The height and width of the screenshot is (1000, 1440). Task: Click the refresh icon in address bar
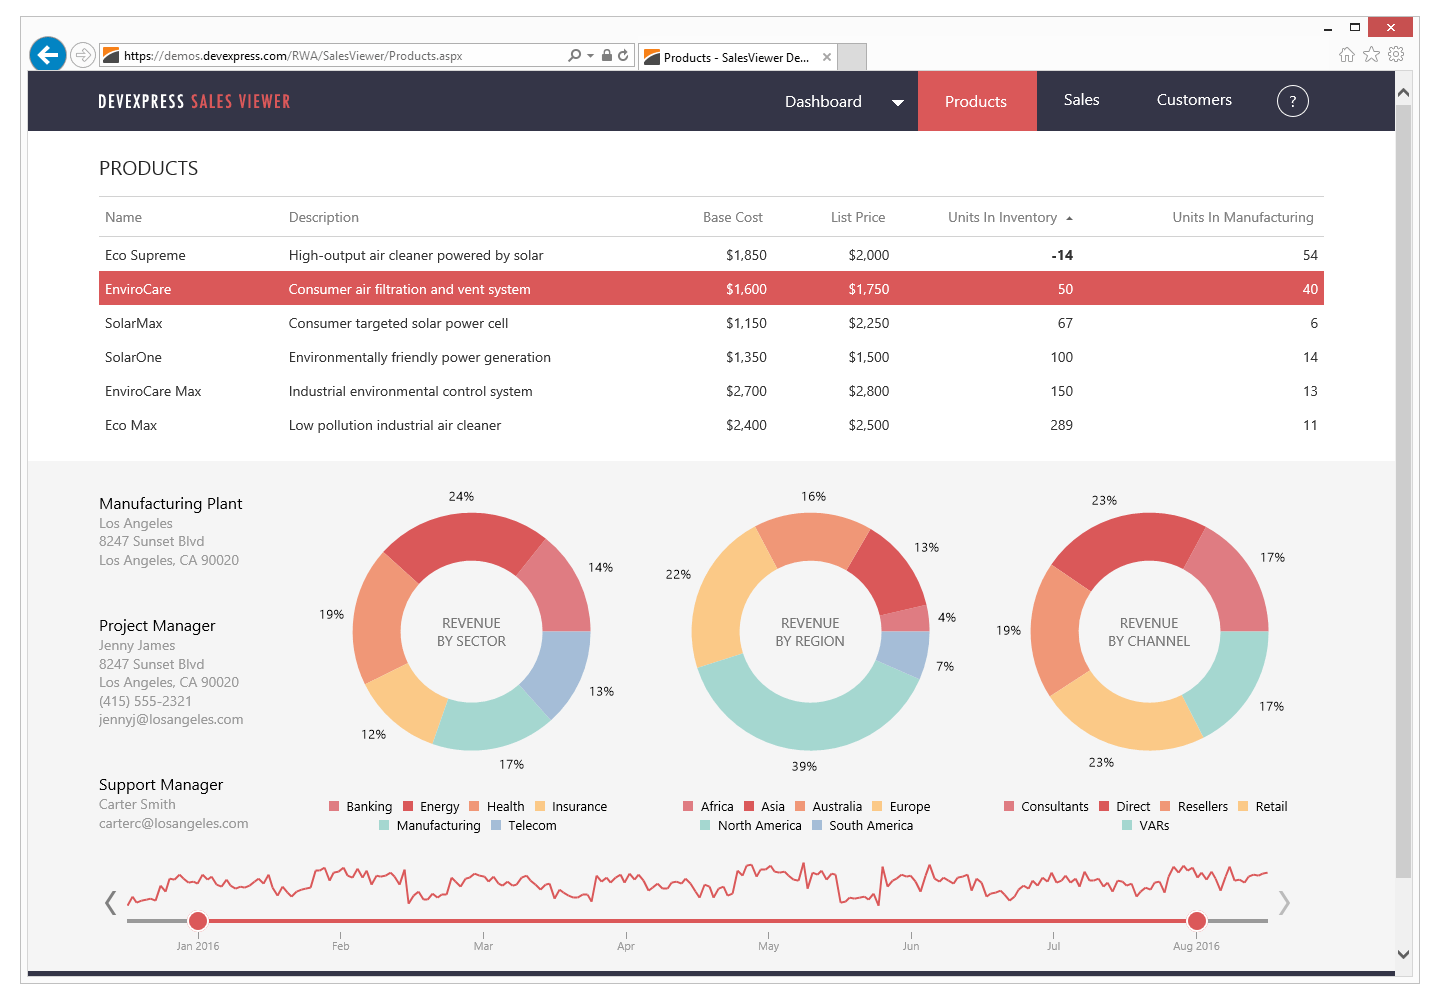pos(623,56)
